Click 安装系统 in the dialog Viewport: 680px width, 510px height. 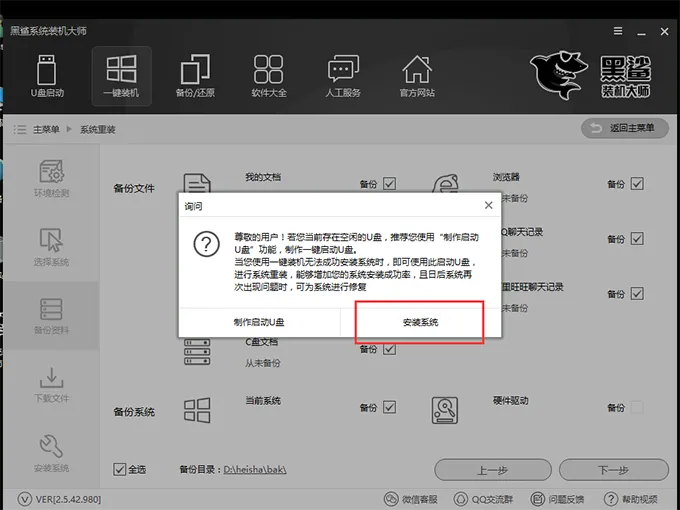[x=421, y=322]
